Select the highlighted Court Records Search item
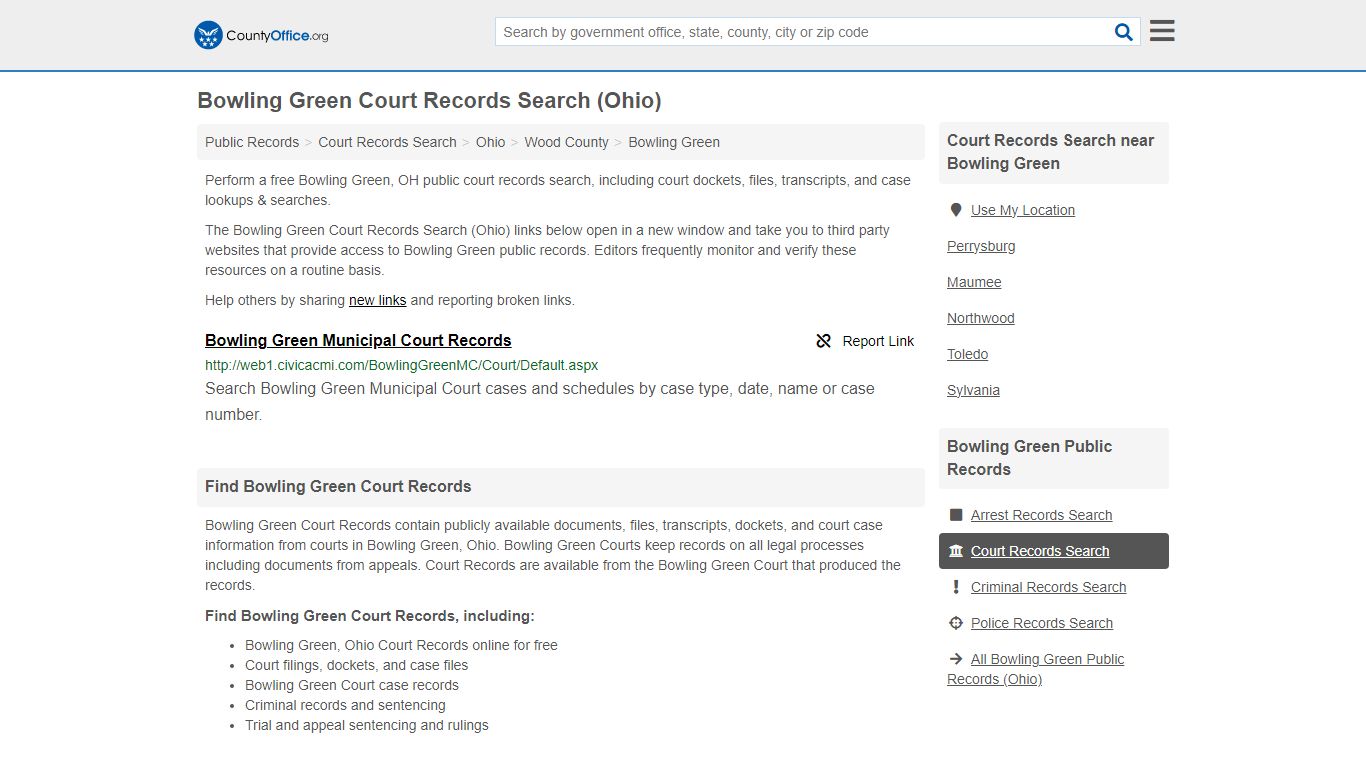Image resolution: width=1366 pixels, height=768 pixels. (1054, 551)
